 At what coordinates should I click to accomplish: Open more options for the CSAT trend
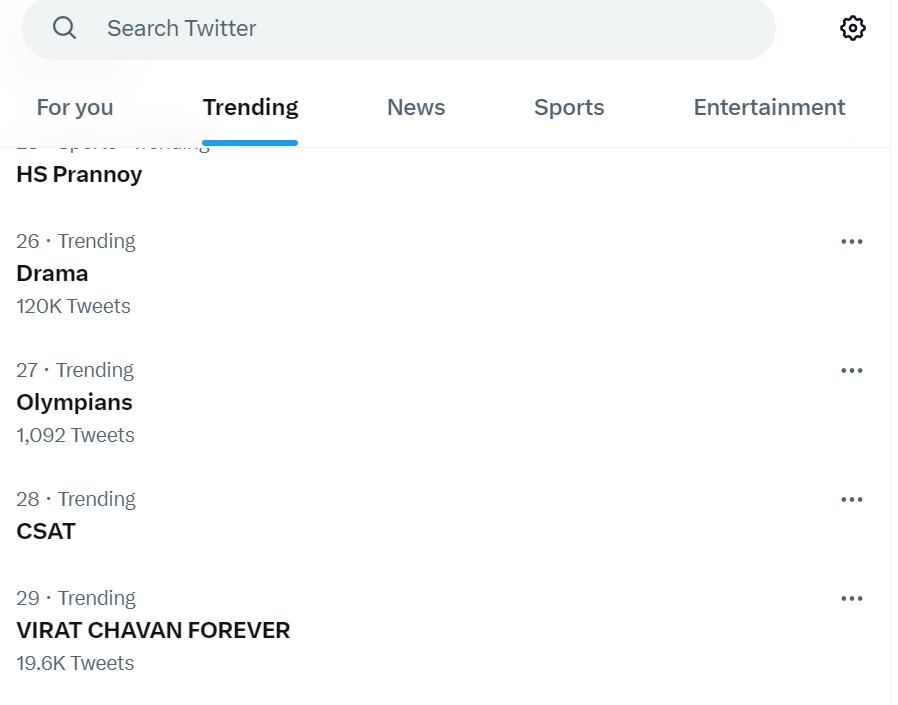[852, 499]
